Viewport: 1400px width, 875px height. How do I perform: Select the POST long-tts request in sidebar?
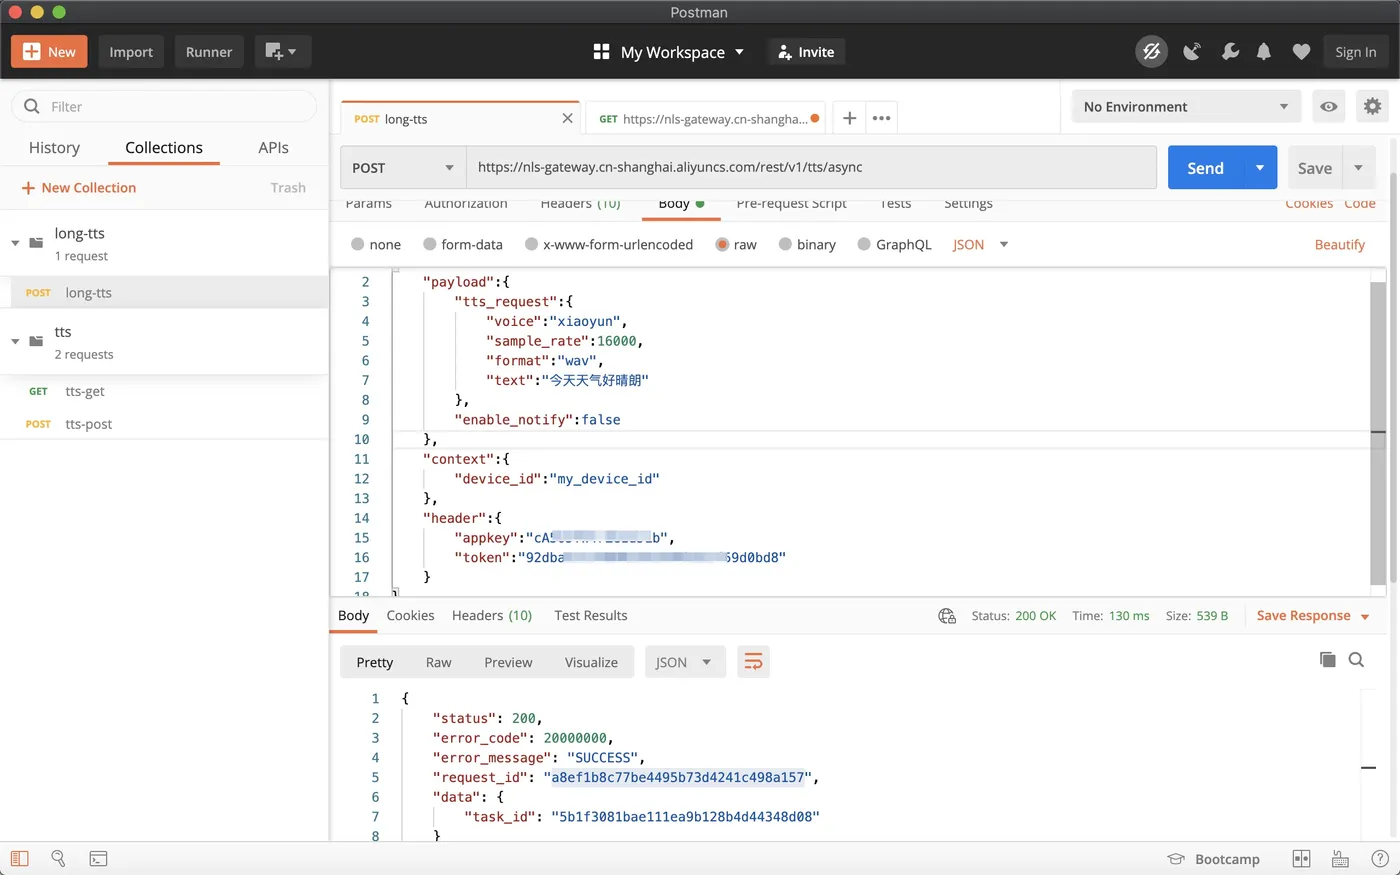(164, 293)
